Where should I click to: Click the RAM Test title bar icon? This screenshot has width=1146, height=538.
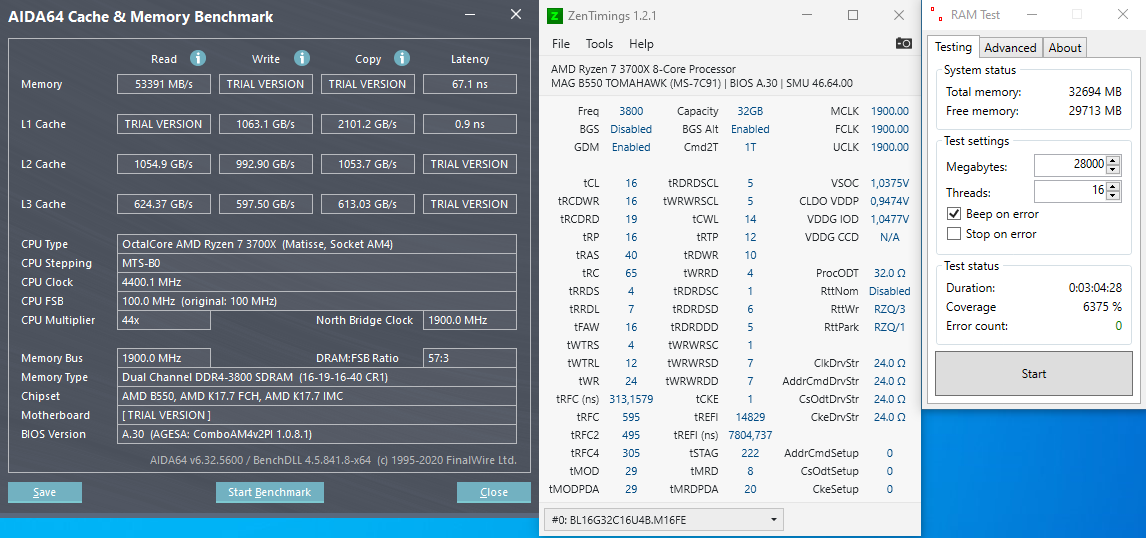(936, 15)
